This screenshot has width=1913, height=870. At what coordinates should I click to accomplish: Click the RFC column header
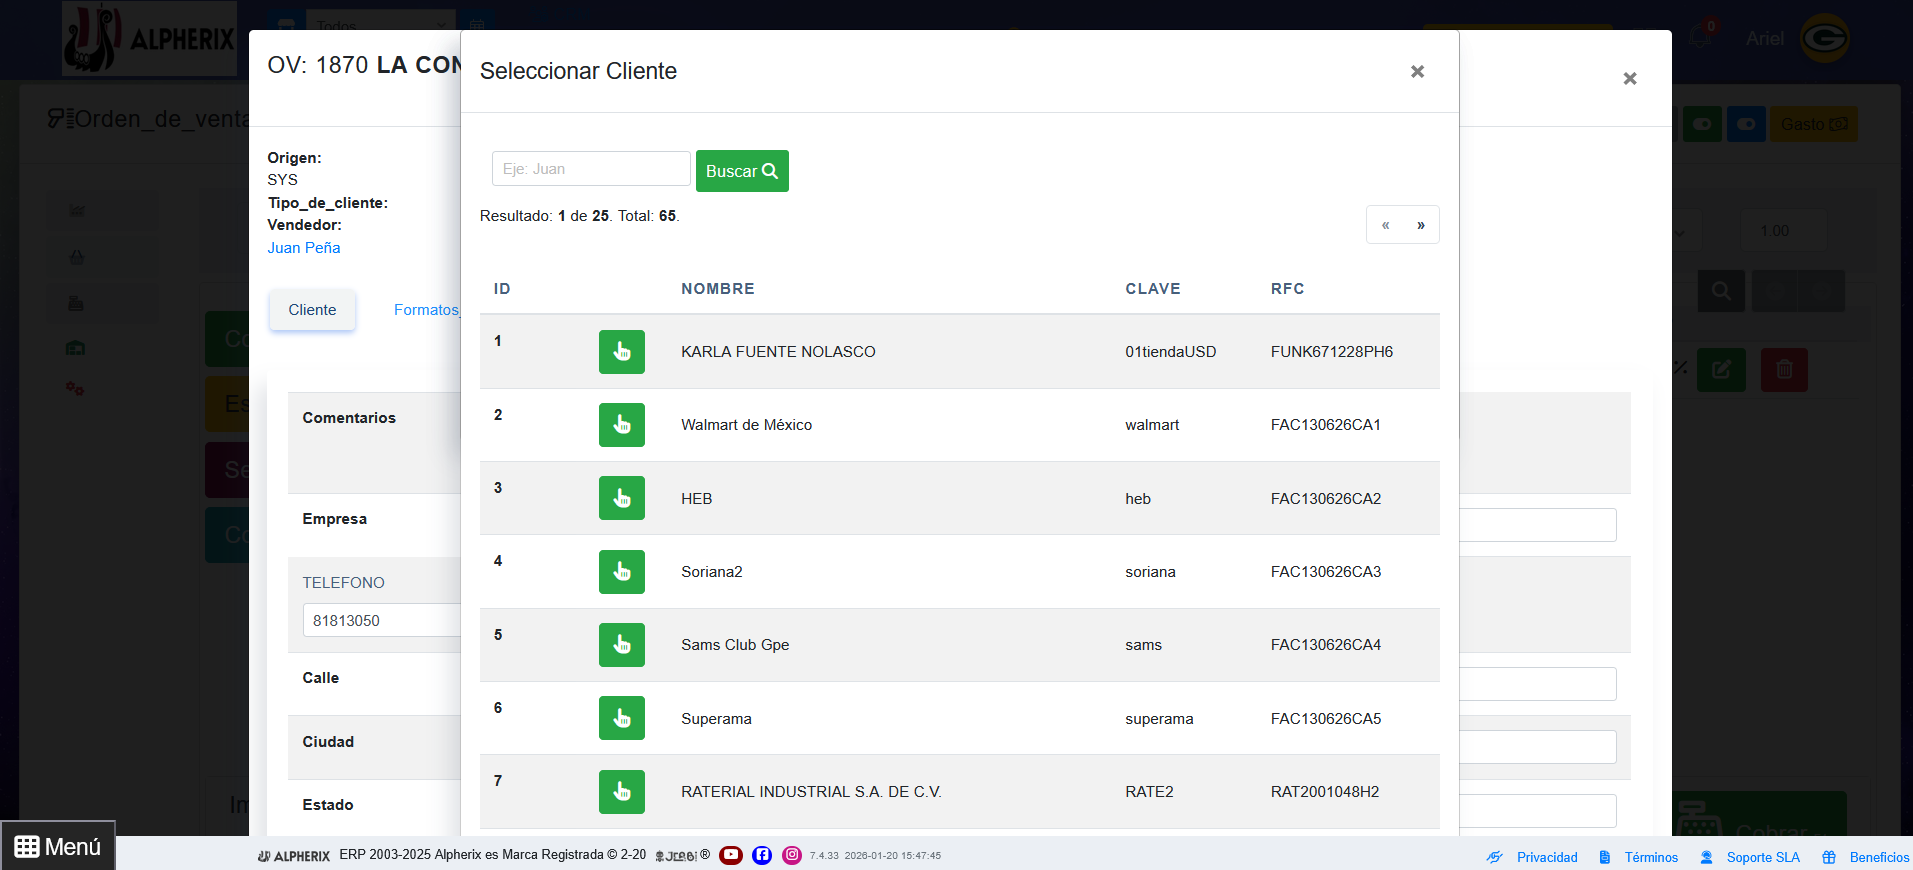click(x=1288, y=289)
